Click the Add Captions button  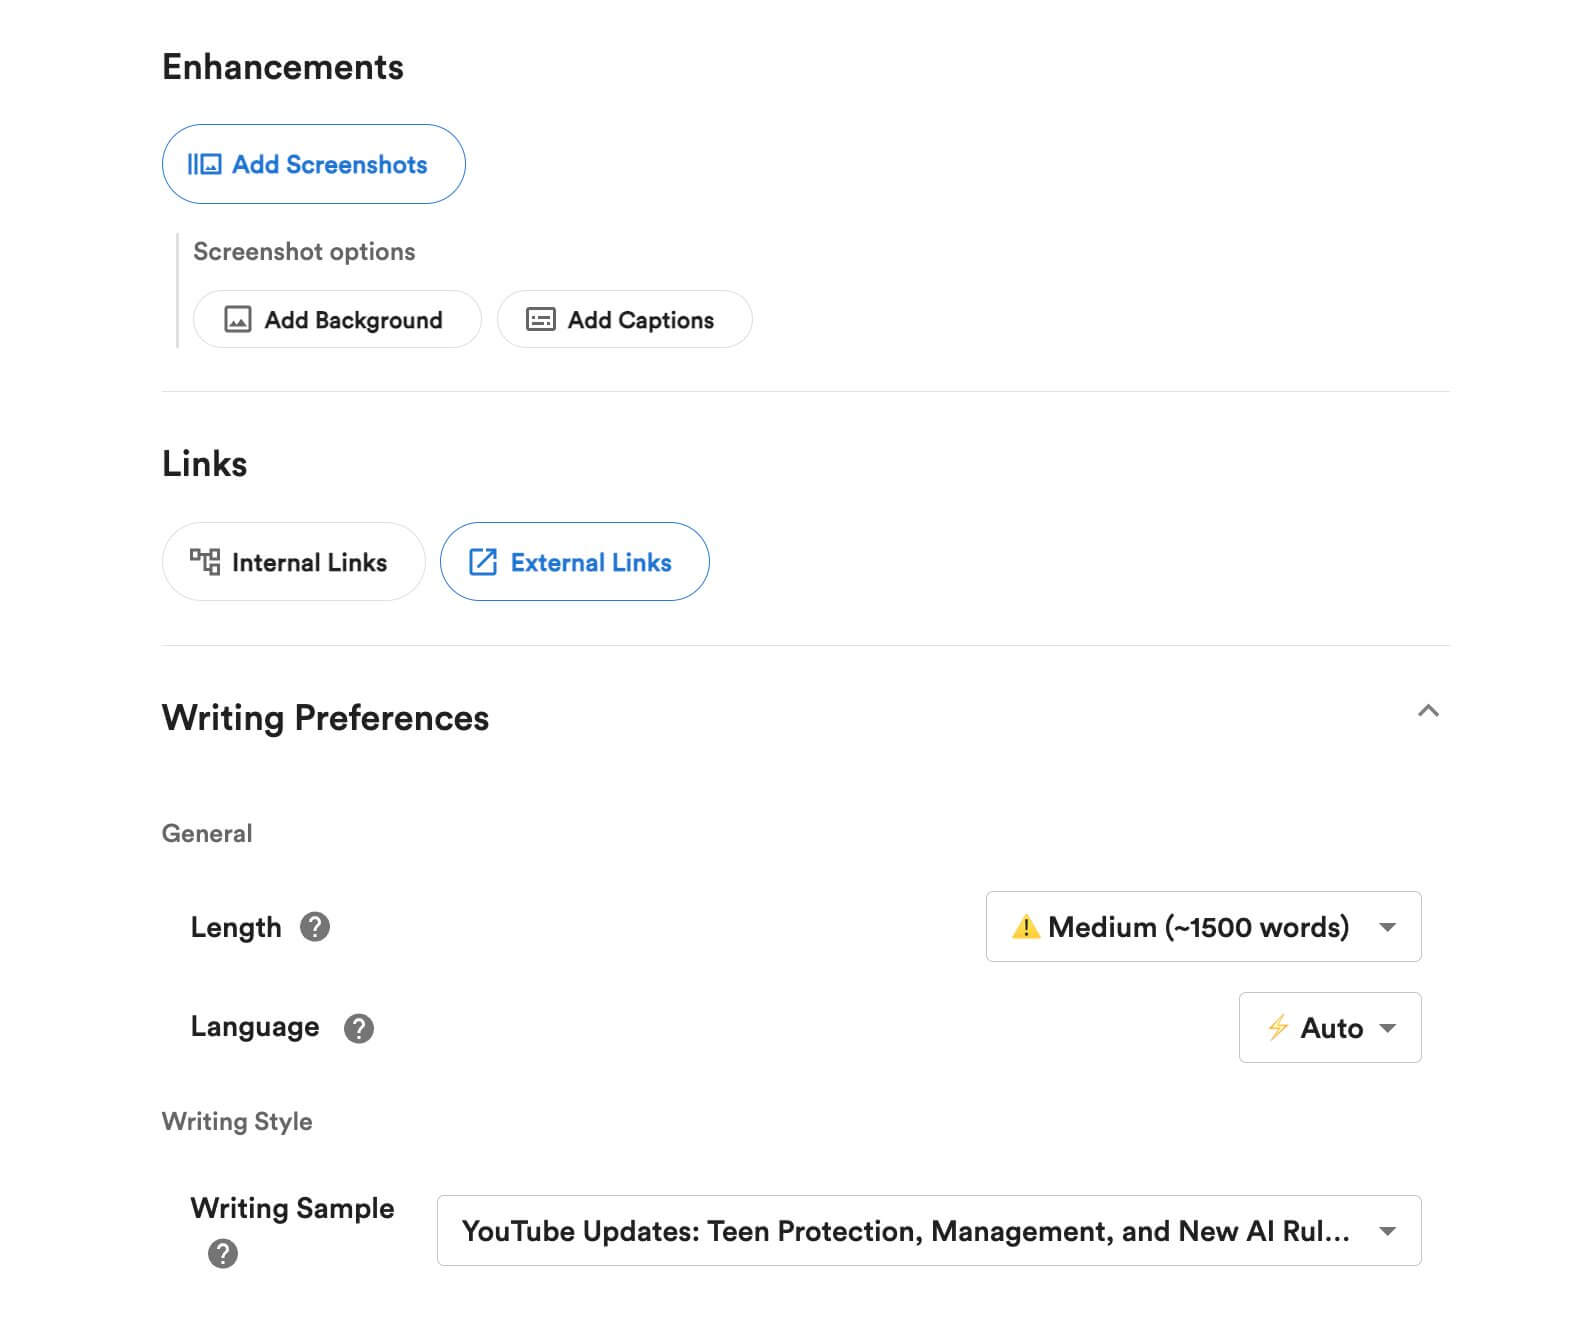pos(624,319)
